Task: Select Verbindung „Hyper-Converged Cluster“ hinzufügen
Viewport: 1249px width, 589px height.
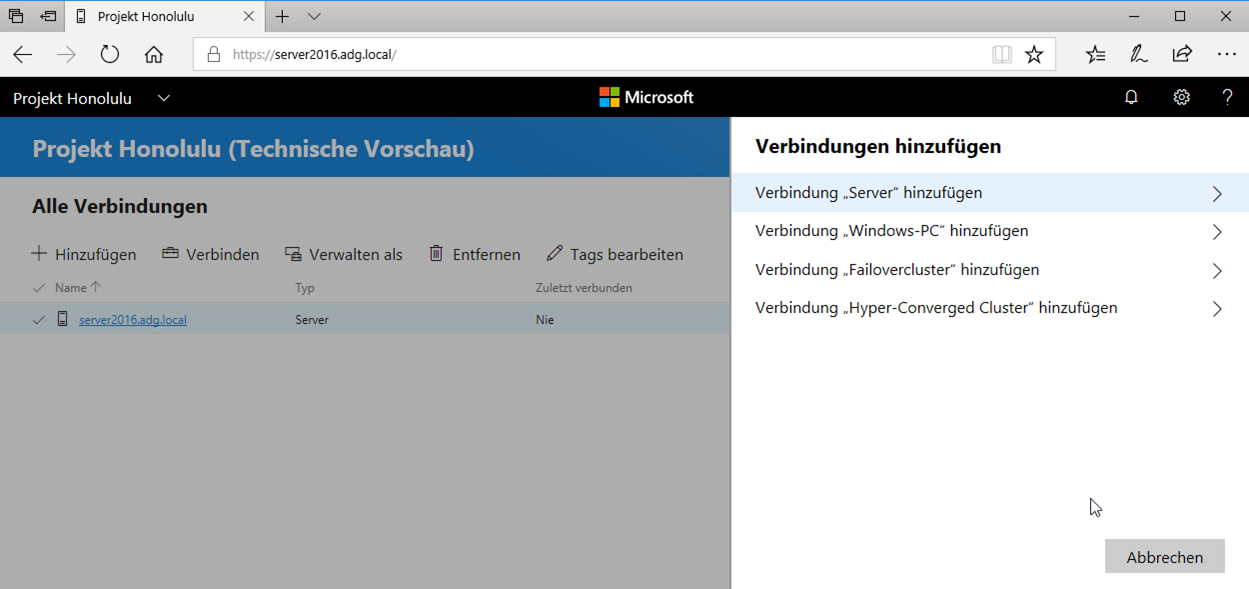Action: [990, 308]
